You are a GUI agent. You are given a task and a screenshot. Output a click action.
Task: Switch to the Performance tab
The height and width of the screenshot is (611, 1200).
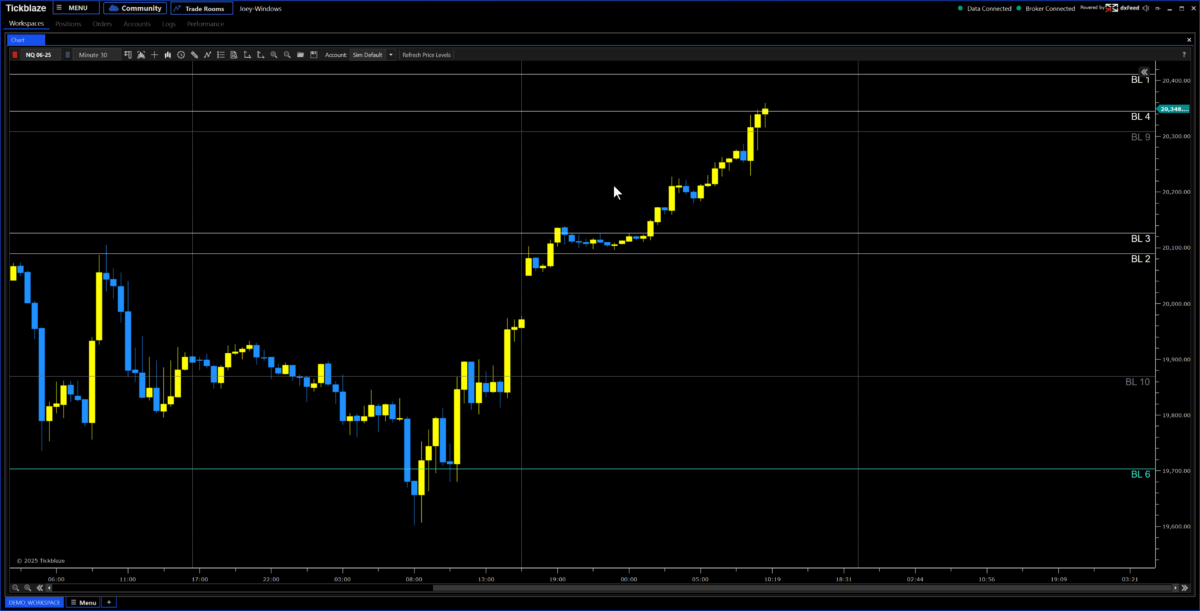pos(205,23)
